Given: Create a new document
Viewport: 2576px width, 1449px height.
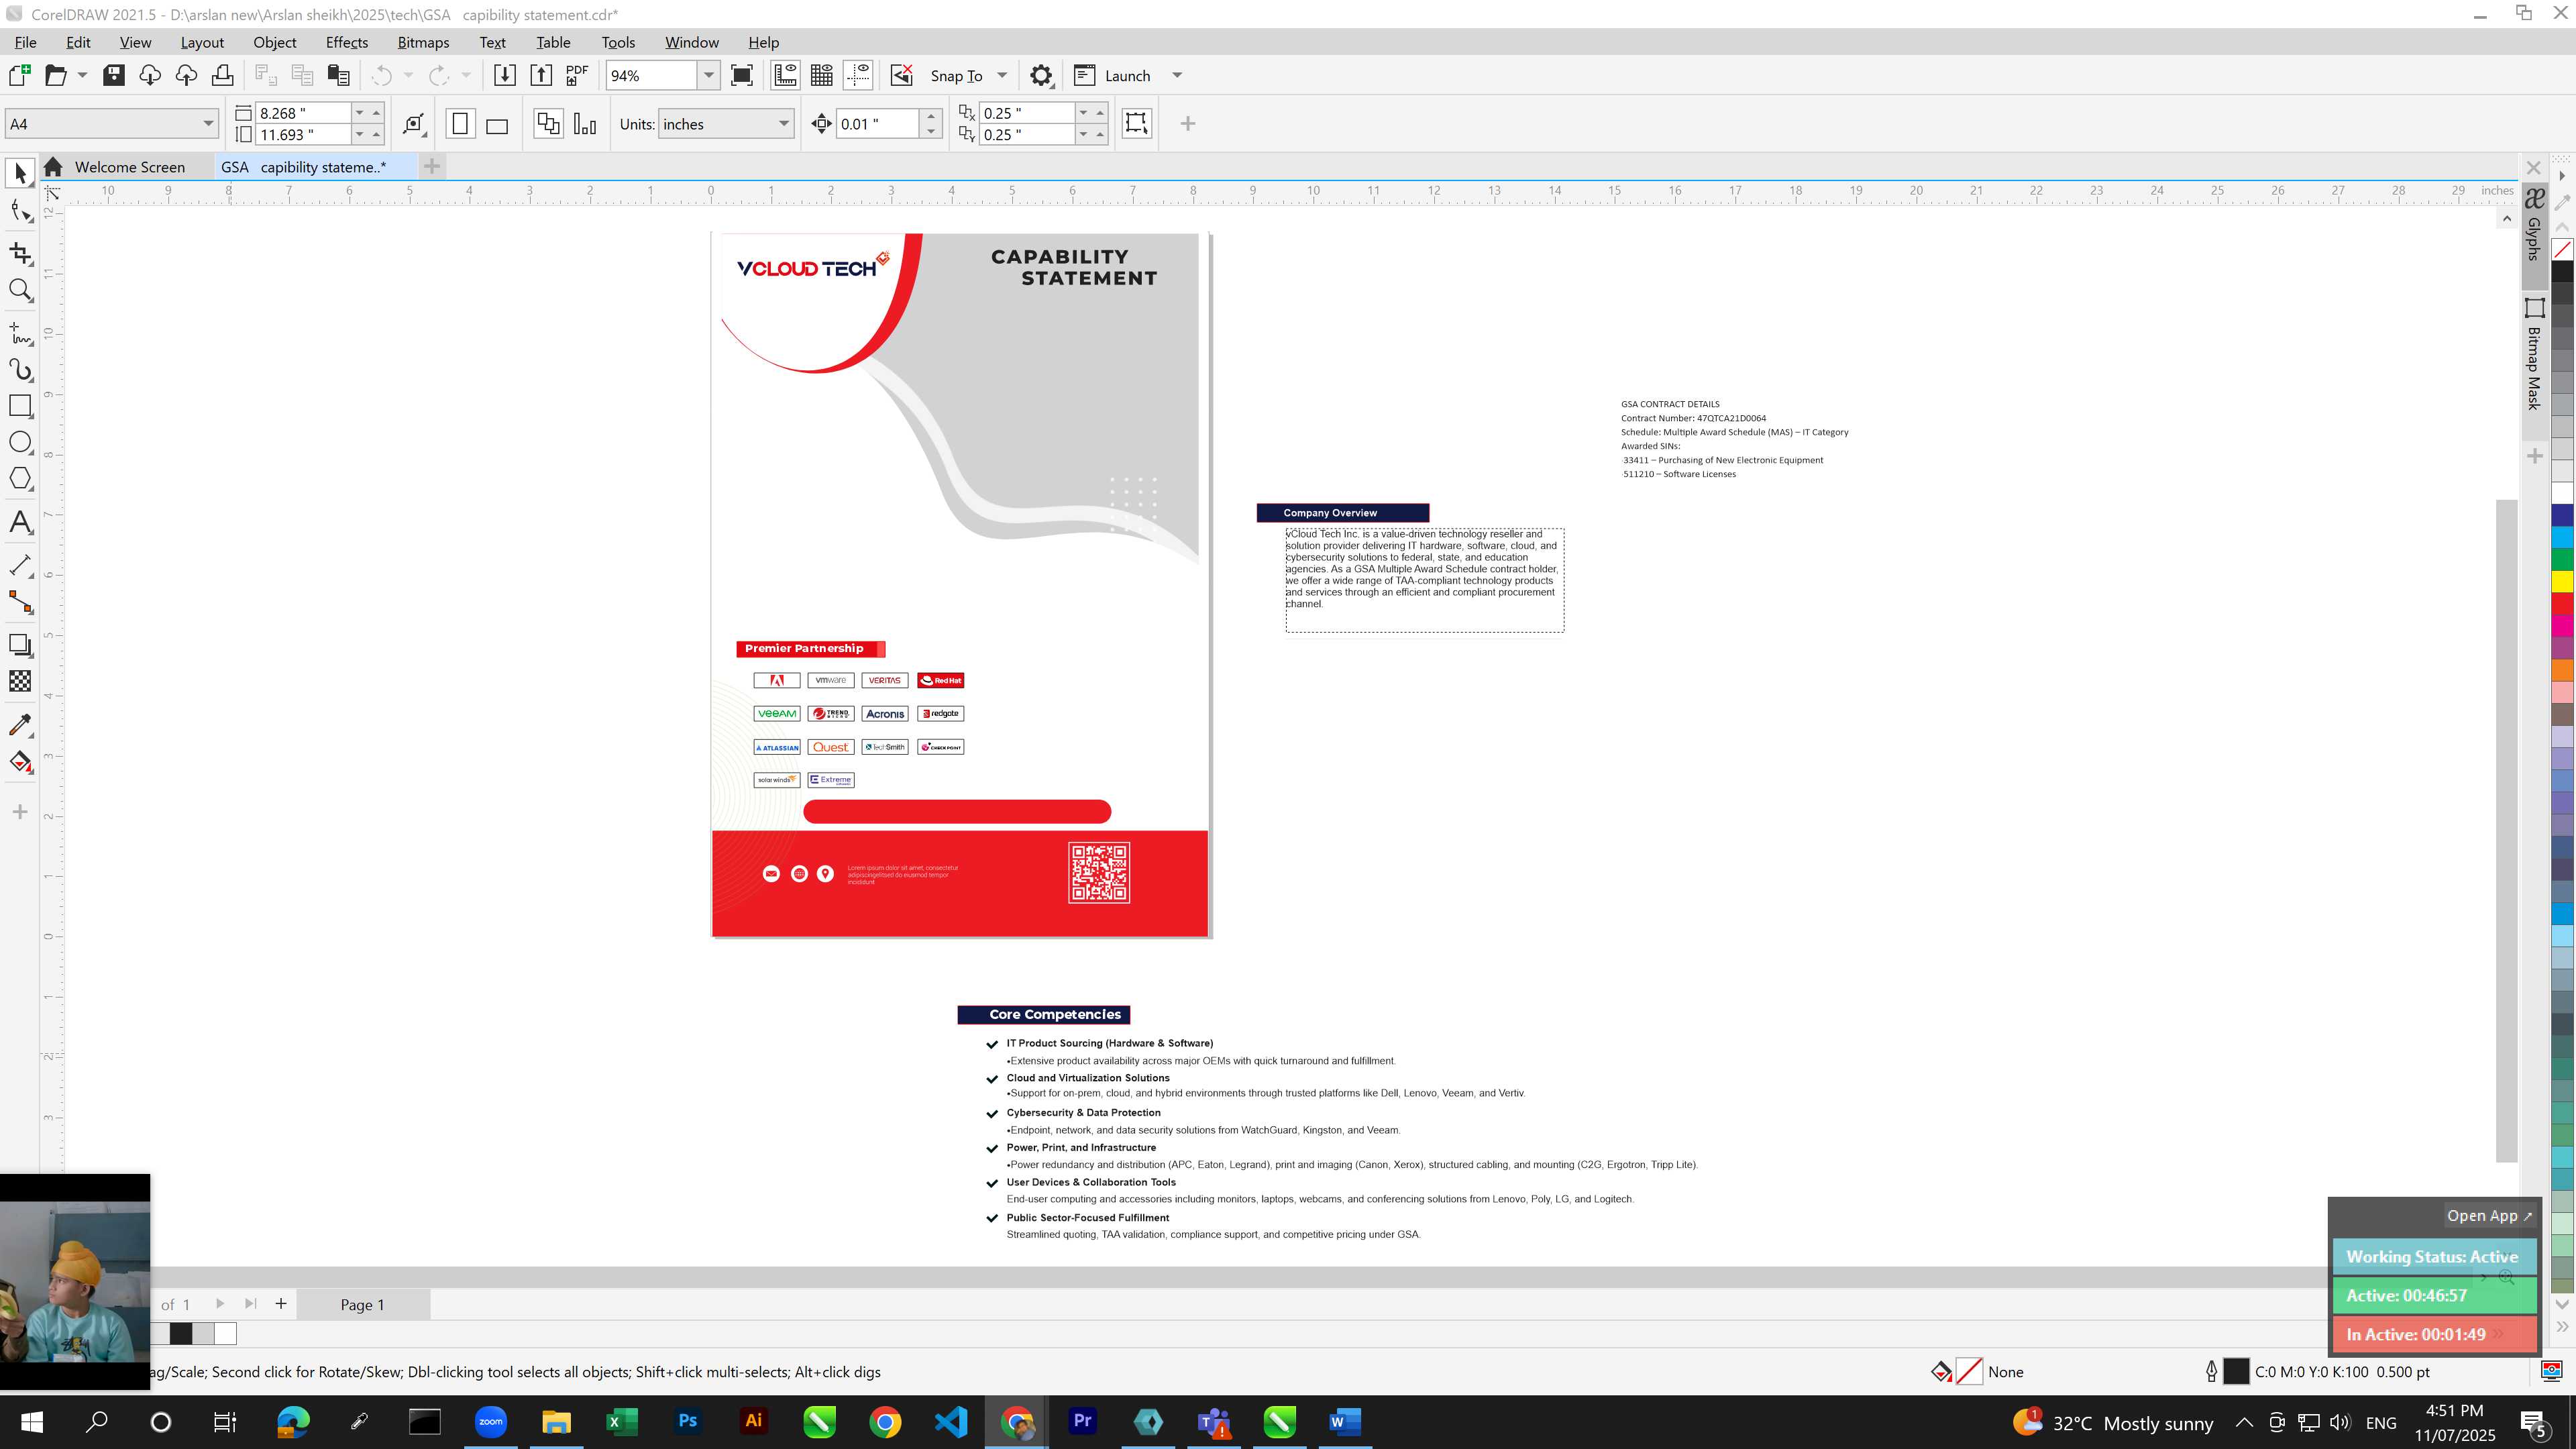Looking at the screenshot, I should point(19,75).
